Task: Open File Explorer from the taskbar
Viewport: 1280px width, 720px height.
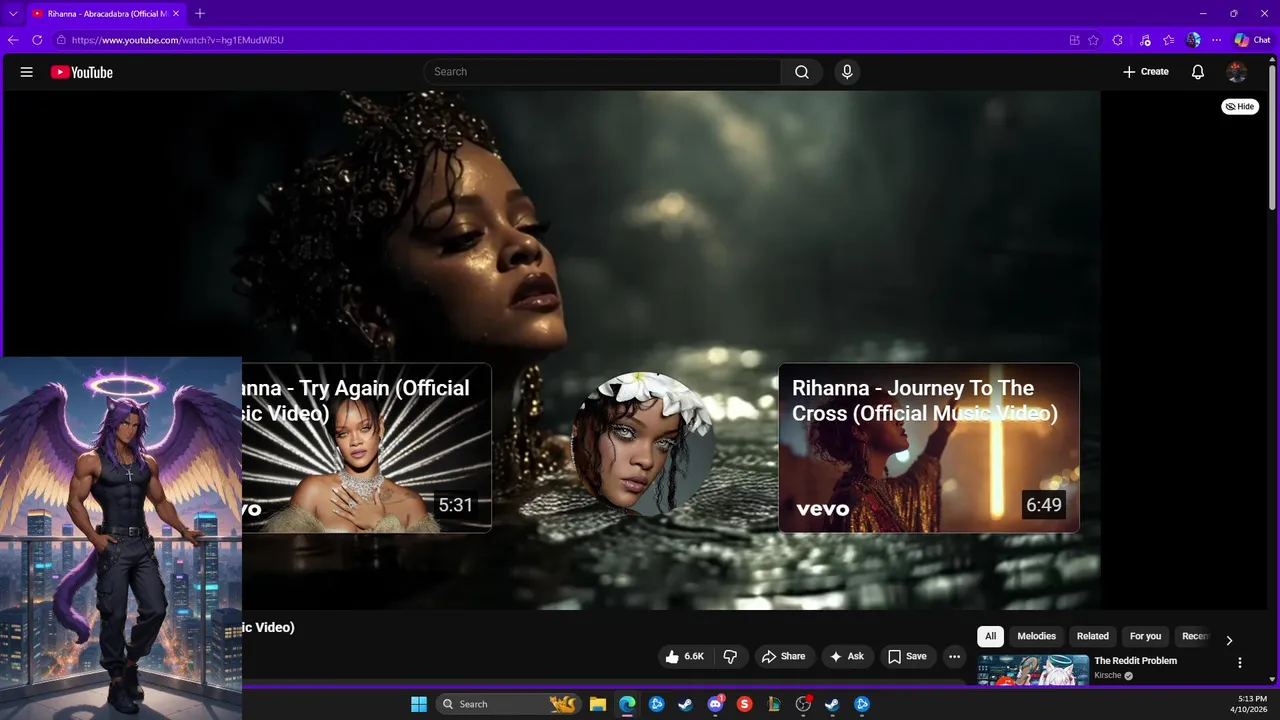Action: pos(598,704)
